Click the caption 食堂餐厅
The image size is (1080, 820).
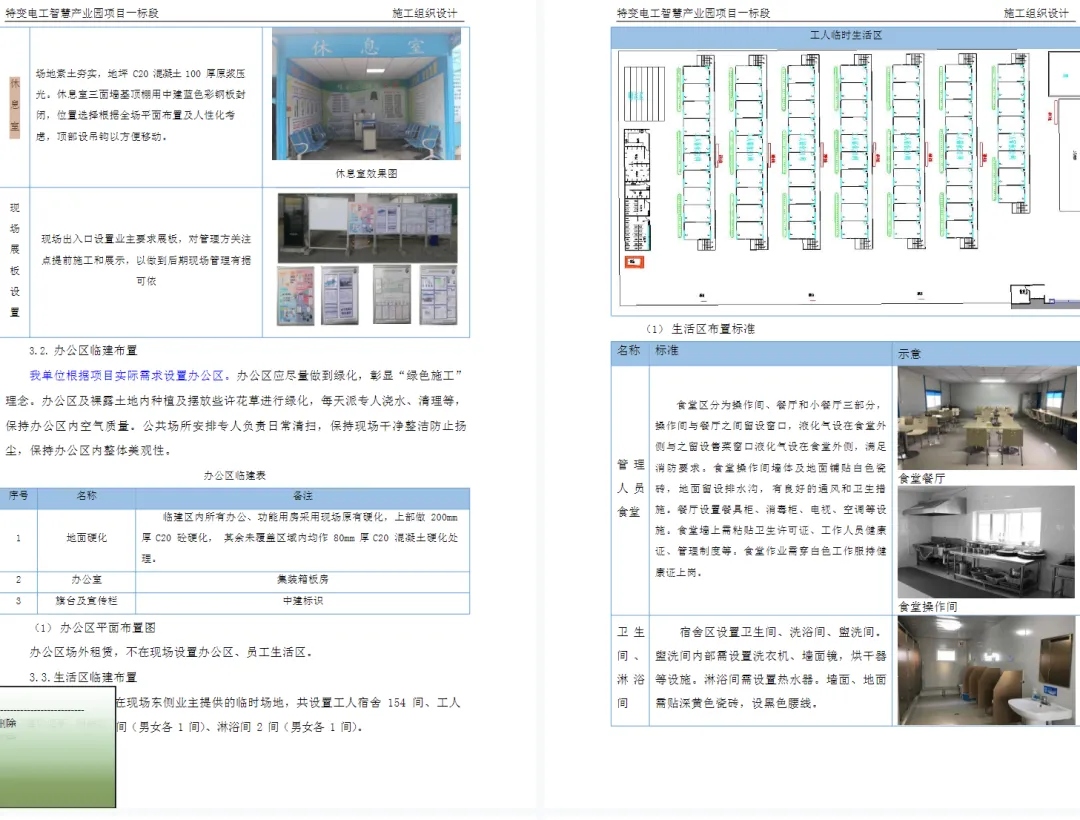922,479
